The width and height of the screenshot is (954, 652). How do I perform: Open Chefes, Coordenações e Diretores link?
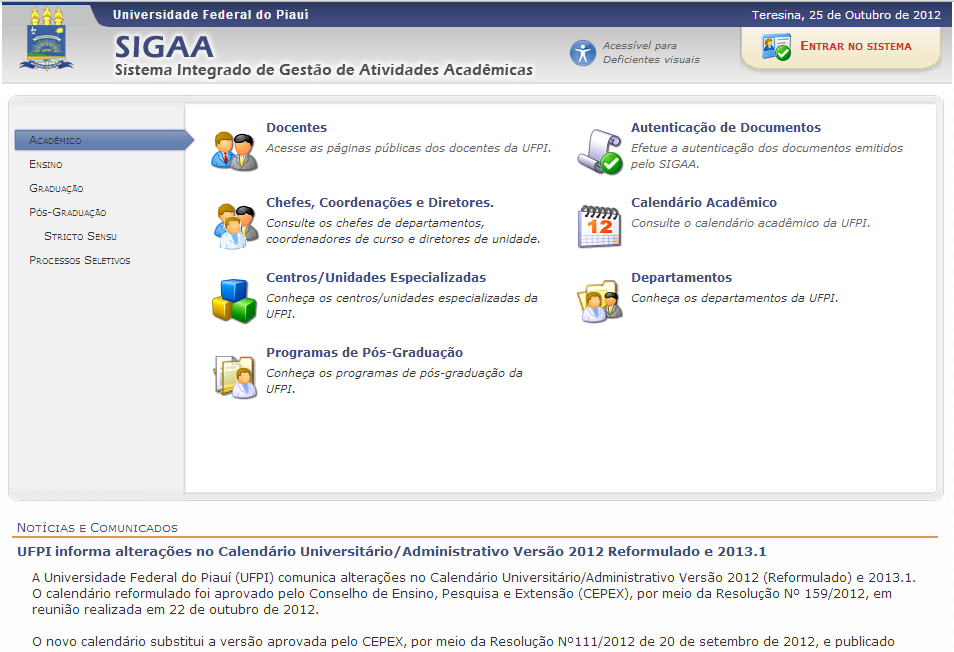[x=380, y=202]
